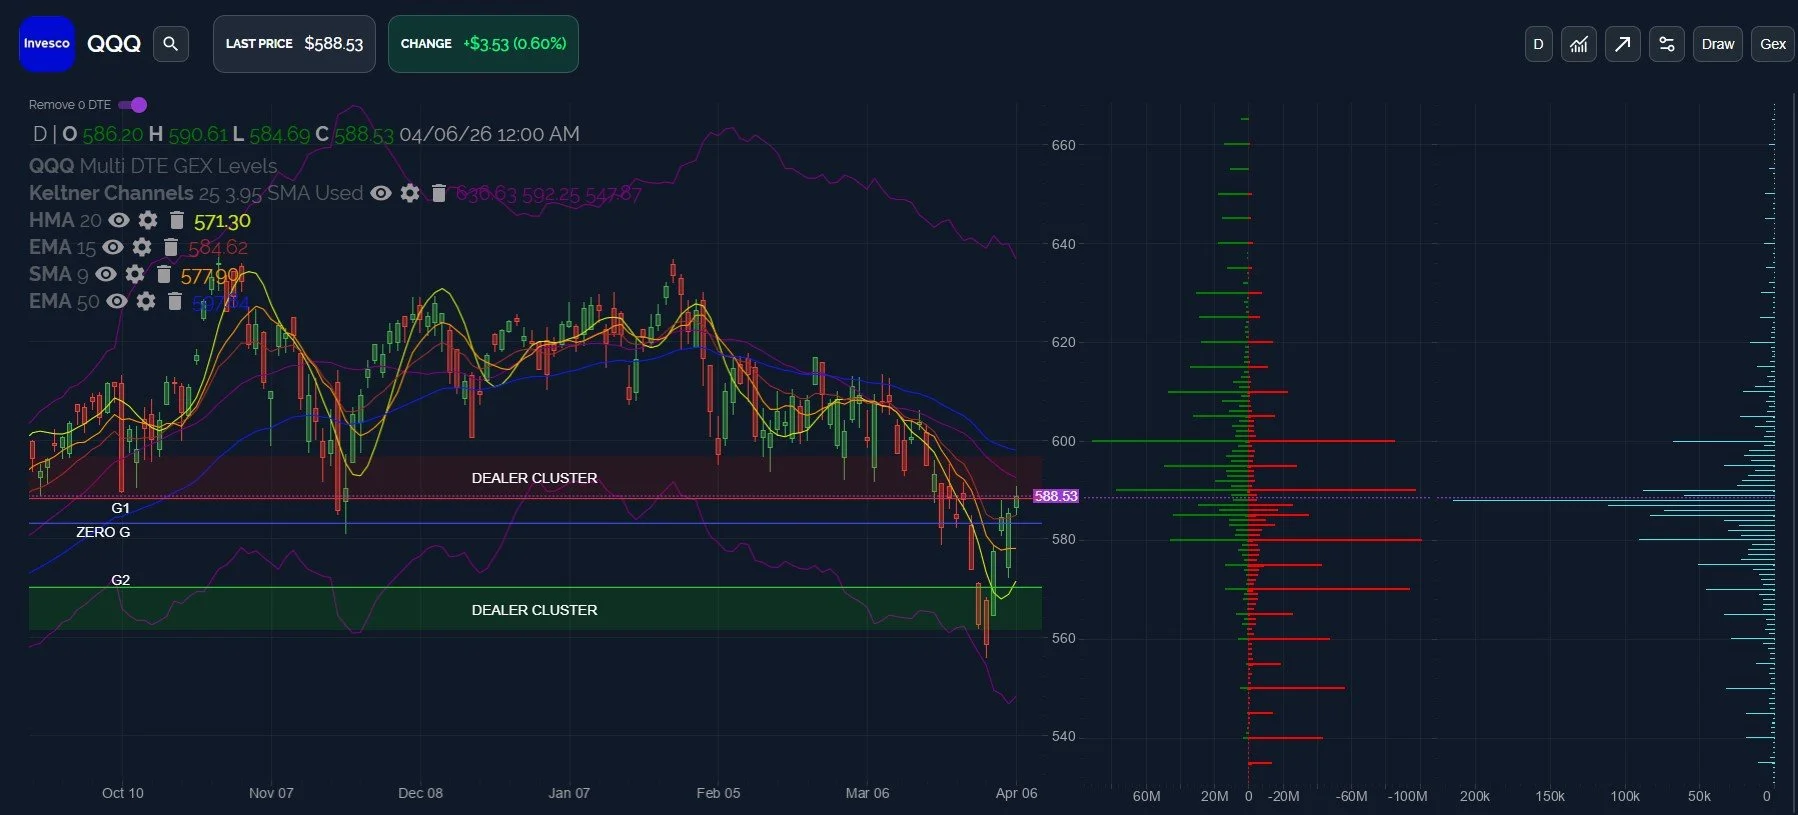Delete the SMA 9 indicator
1798x815 pixels.
pos(164,274)
